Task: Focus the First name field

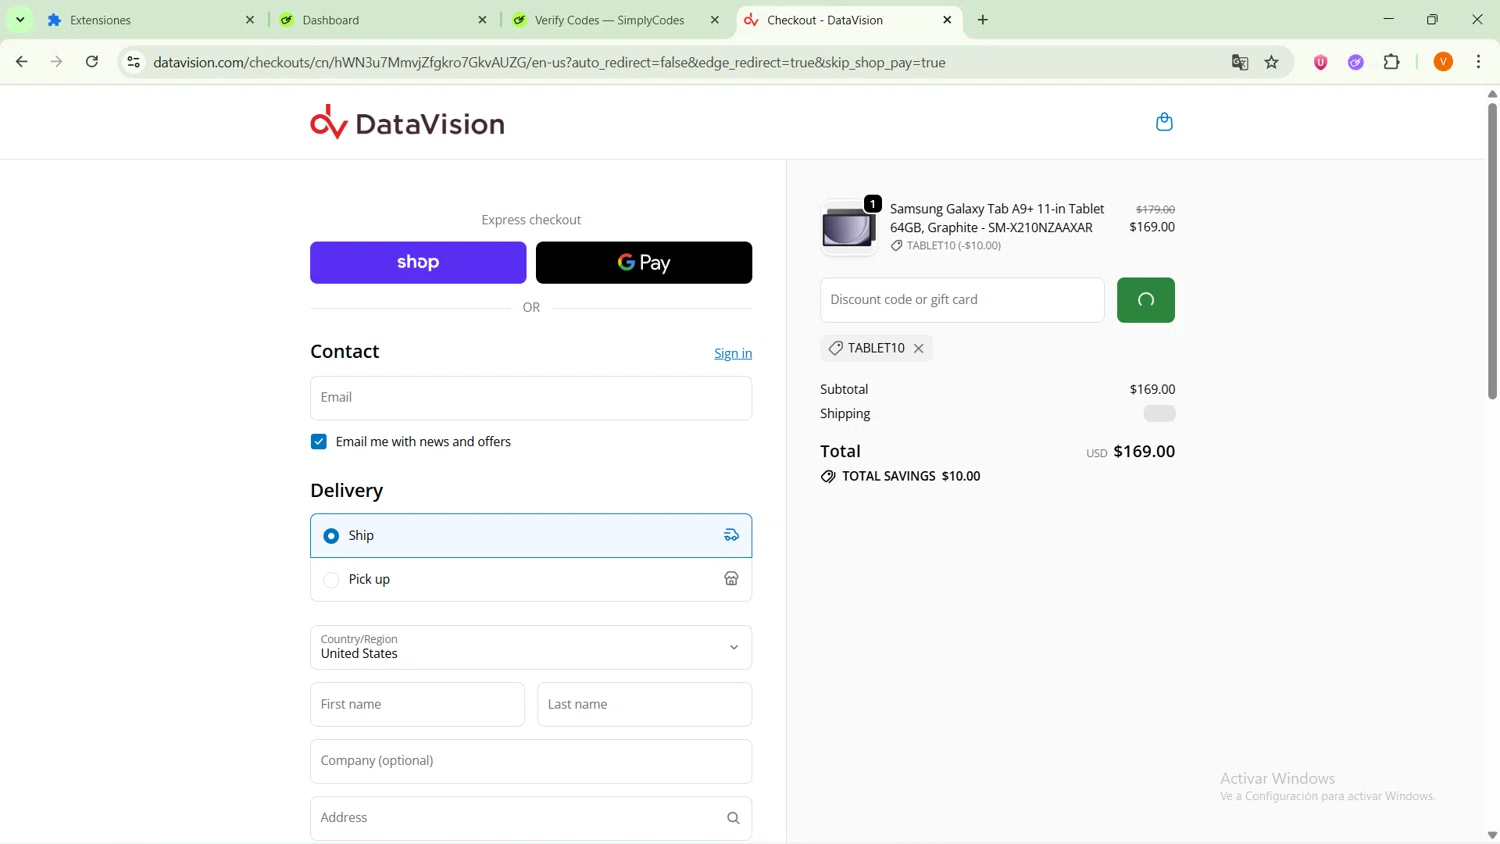Action: tap(417, 704)
